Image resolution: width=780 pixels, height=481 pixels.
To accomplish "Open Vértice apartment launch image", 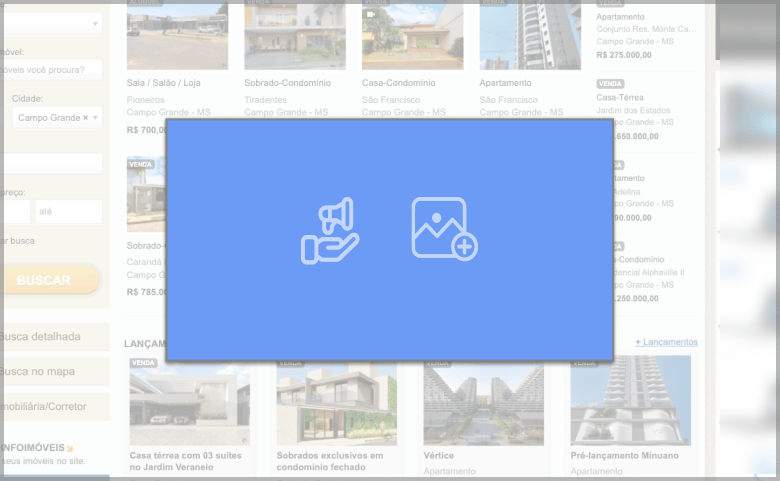I will (484, 401).
